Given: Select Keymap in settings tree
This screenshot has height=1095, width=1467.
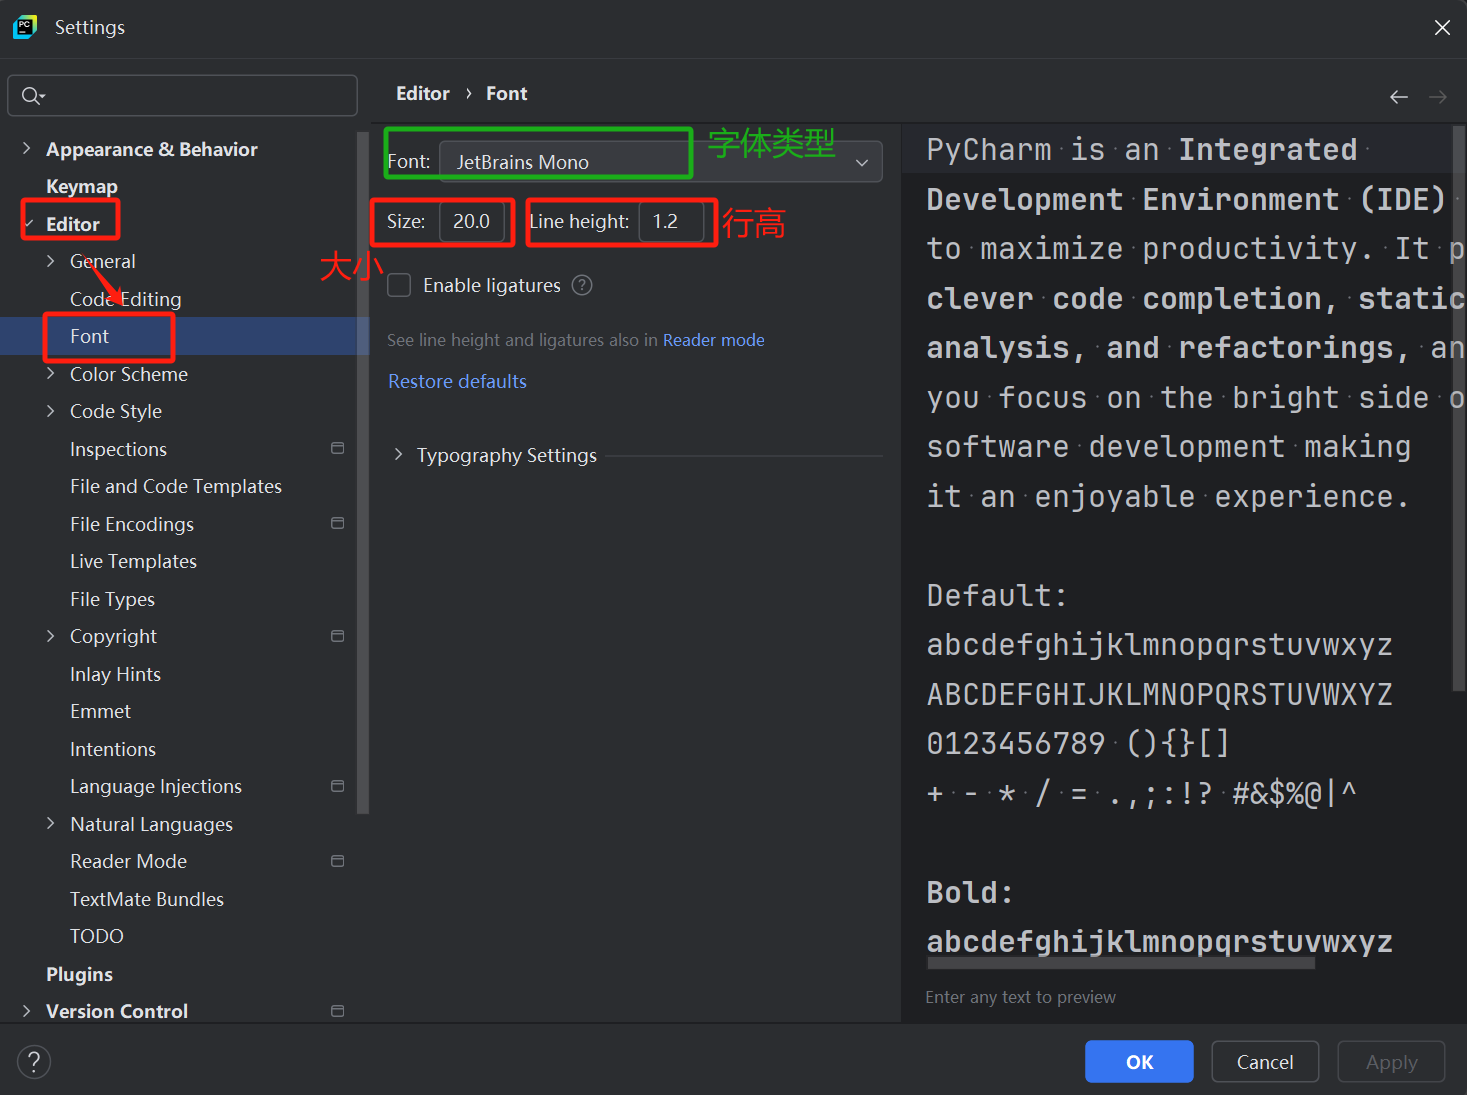Looking at the screenshot, I should pyautogui.click(x=82, y=187).
